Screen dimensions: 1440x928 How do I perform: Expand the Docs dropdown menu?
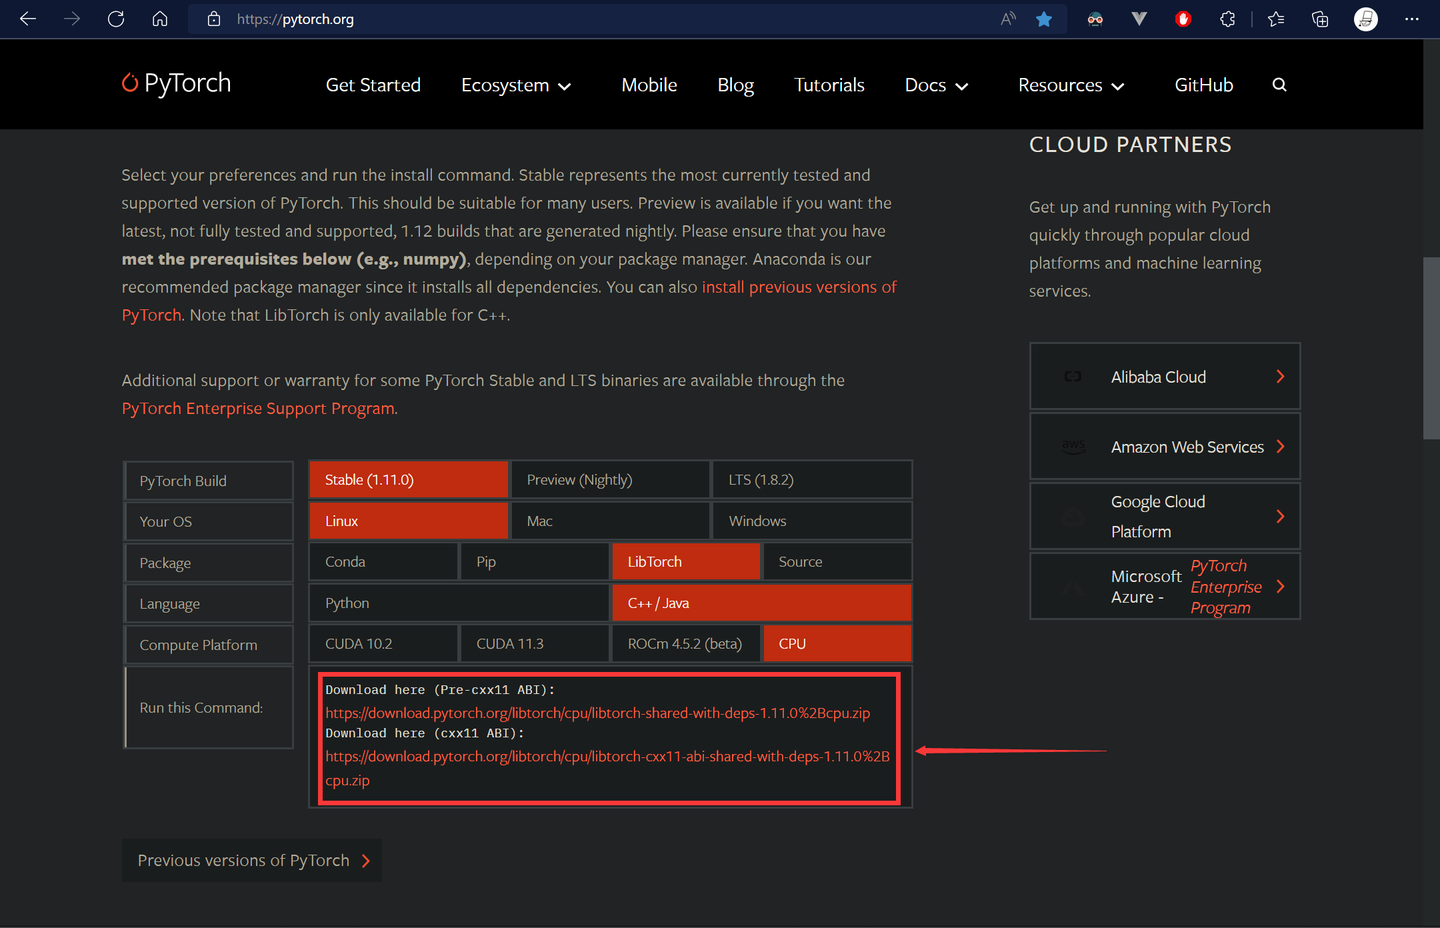point(936,85)
